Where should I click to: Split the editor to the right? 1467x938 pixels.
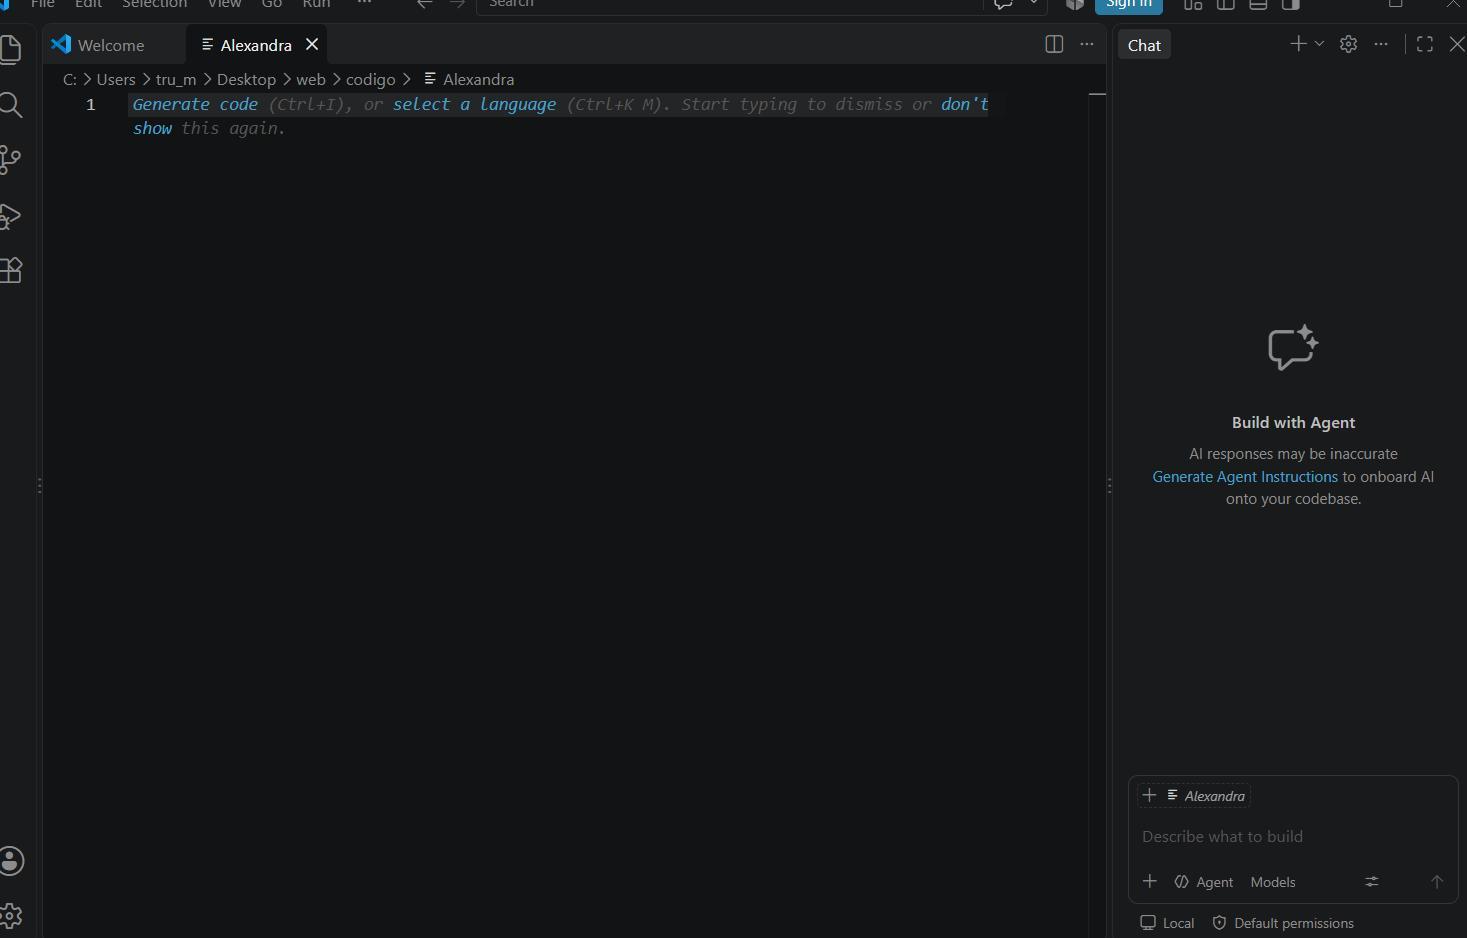point(1054,44)
